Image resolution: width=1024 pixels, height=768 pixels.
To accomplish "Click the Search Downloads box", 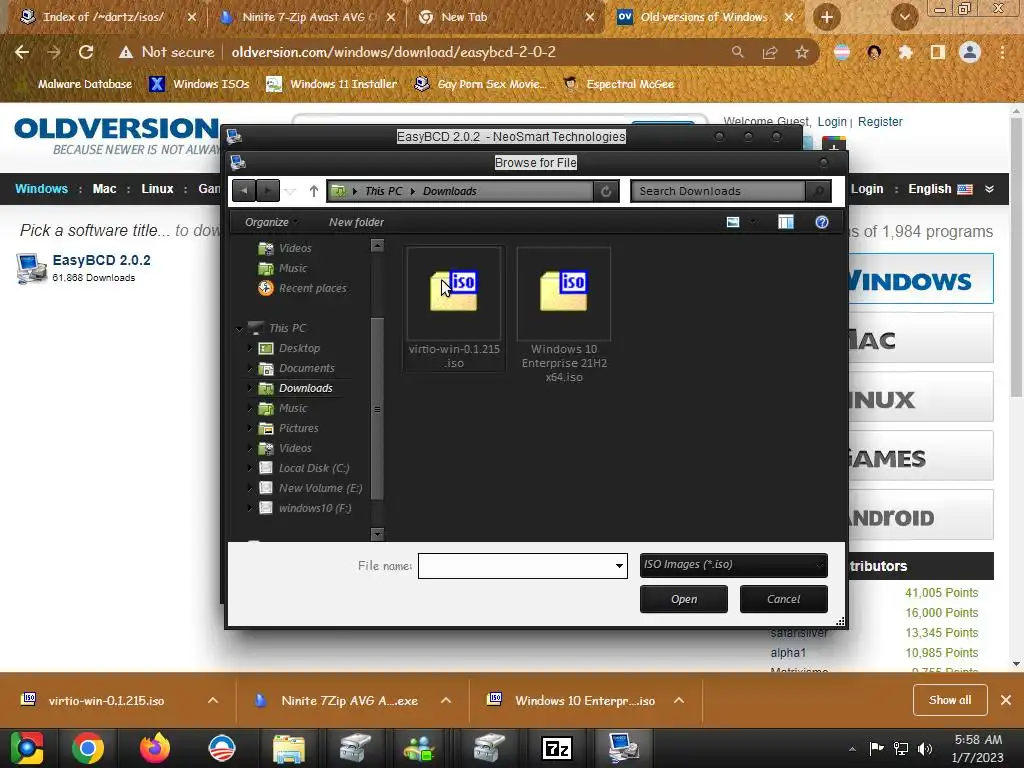I will click(x=718, y=191).
